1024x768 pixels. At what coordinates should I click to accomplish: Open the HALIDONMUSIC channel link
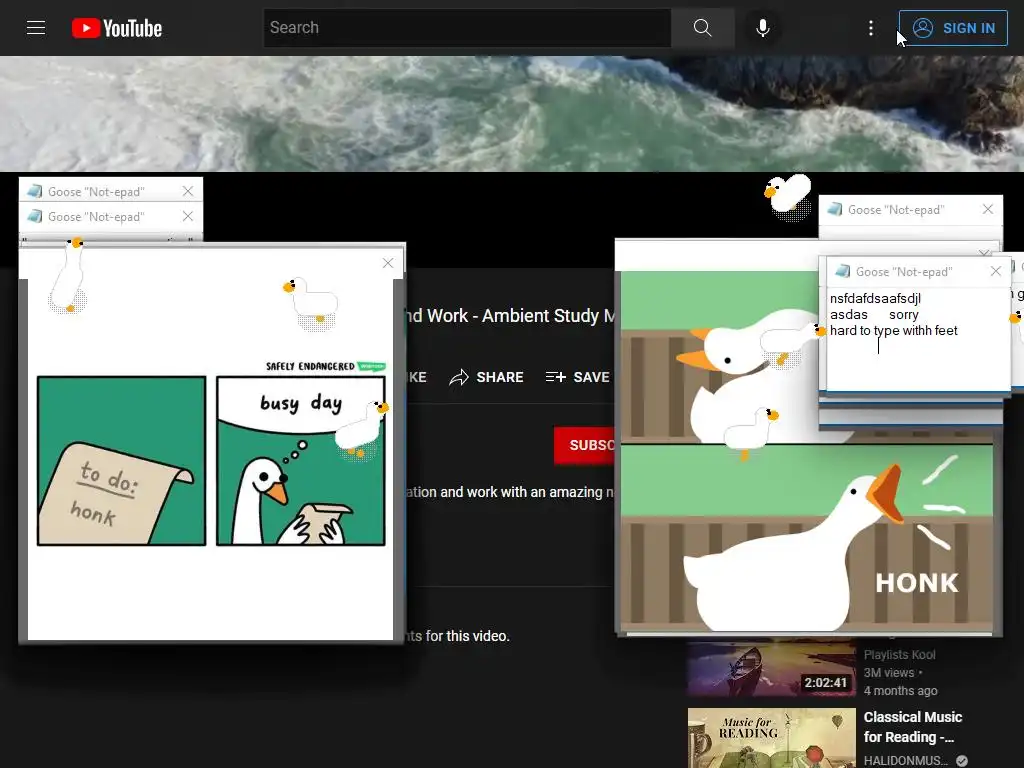(x=906, y=760)
